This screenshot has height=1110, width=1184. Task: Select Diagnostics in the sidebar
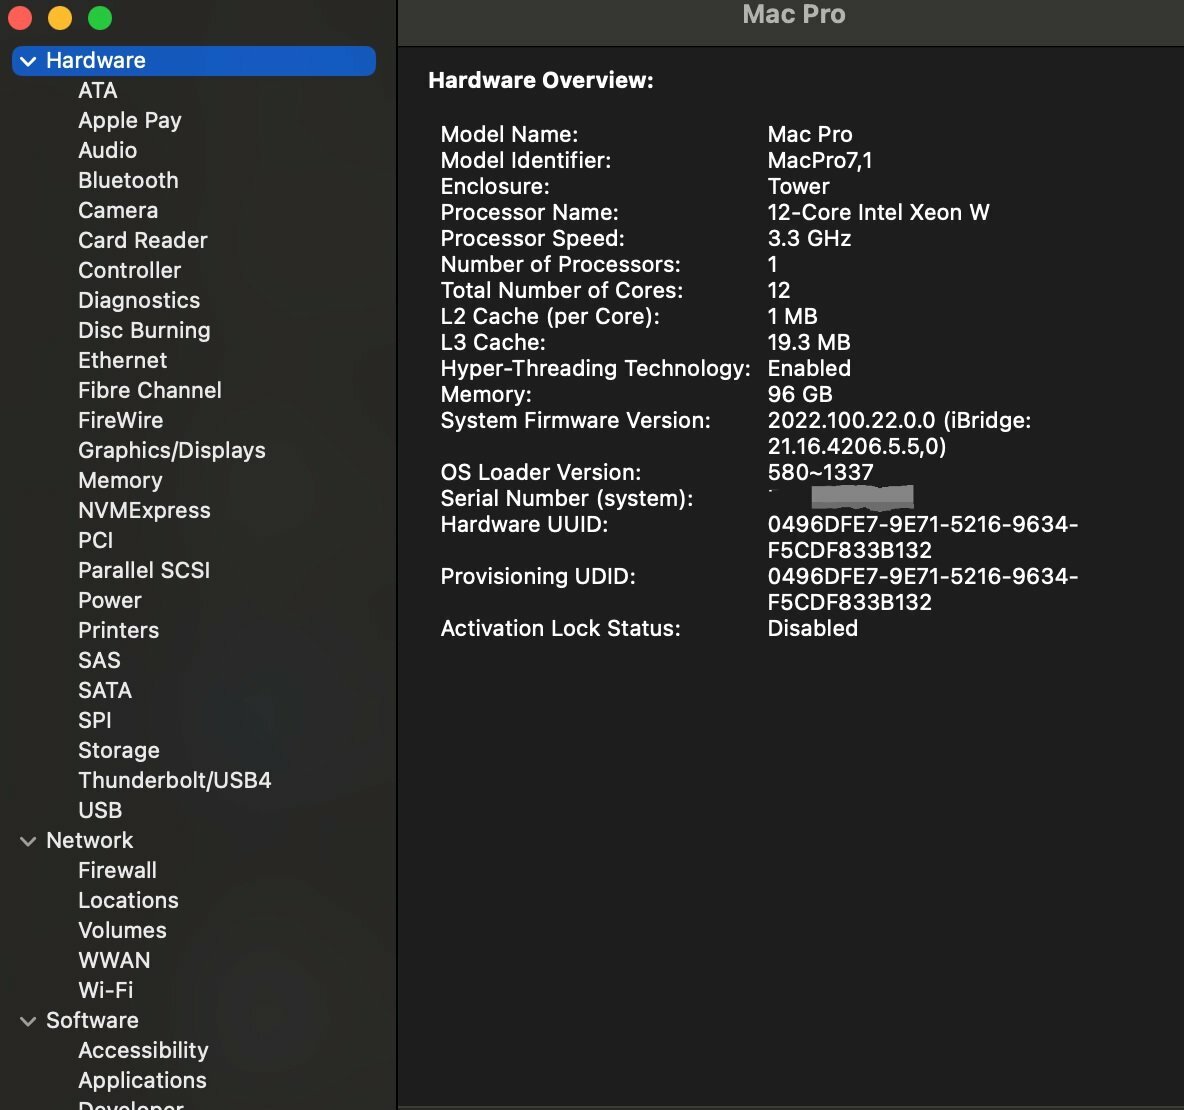139,301
